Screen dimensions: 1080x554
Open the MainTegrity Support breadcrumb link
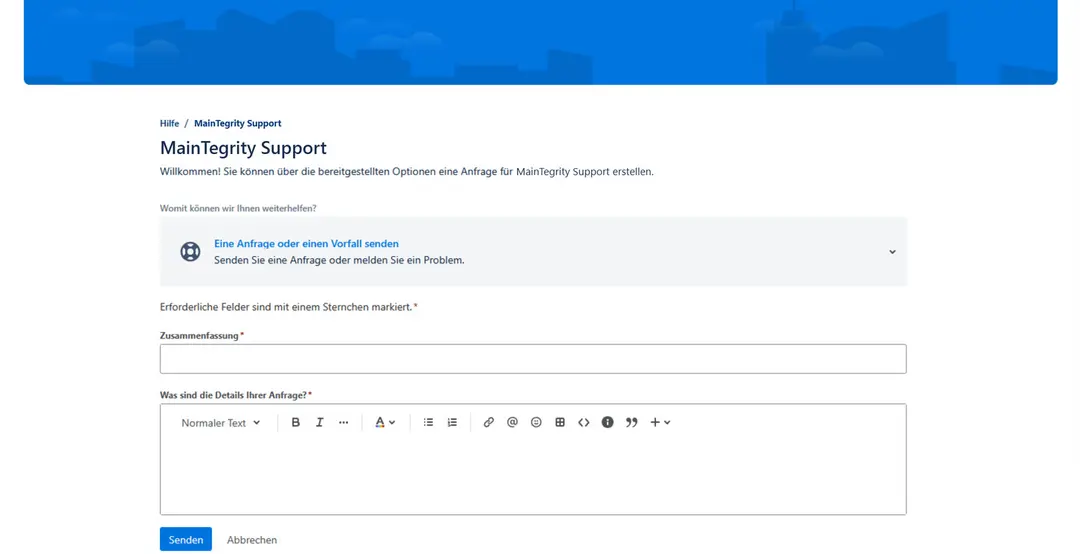[x=238, y=123]
